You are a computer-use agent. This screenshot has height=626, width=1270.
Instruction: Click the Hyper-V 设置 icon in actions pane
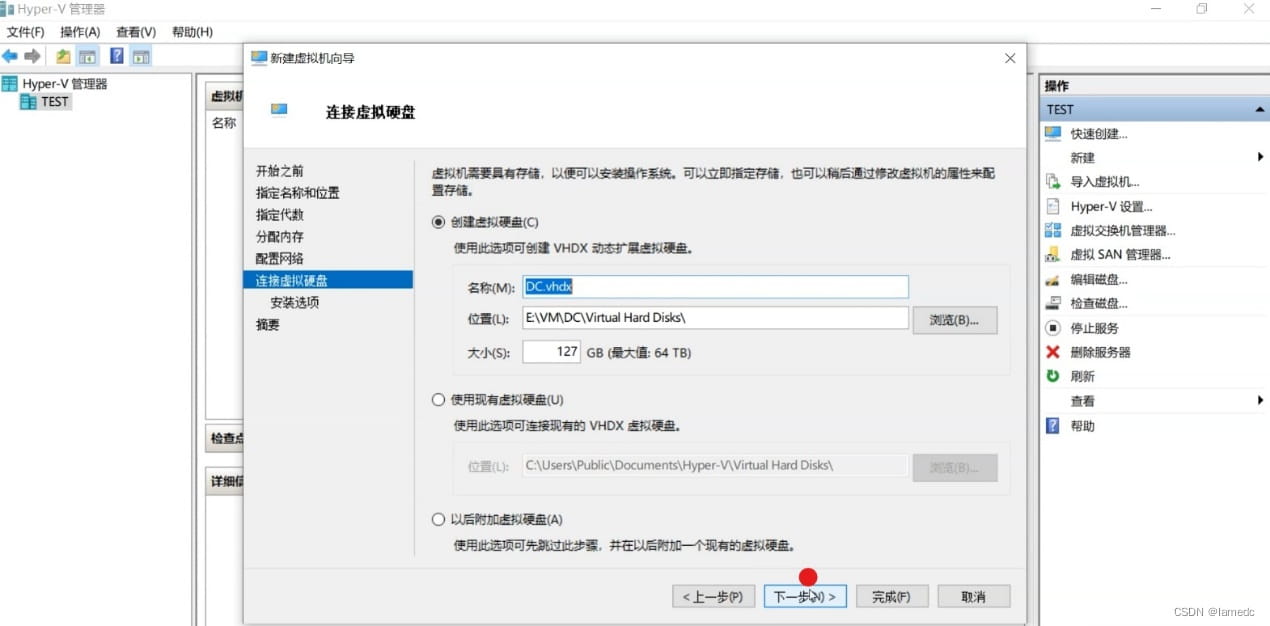tap(1052, 206)
